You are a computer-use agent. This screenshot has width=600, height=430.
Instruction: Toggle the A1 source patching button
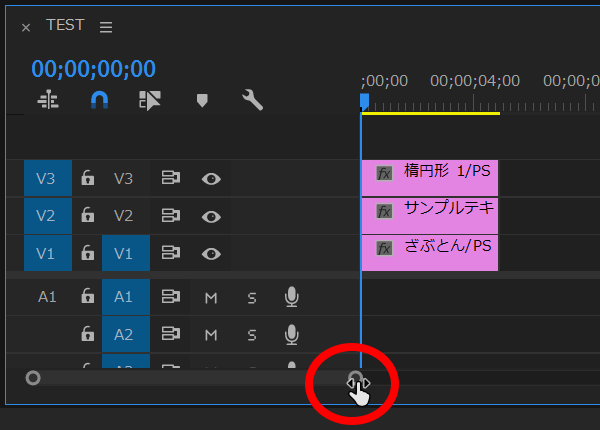(48, 297)
